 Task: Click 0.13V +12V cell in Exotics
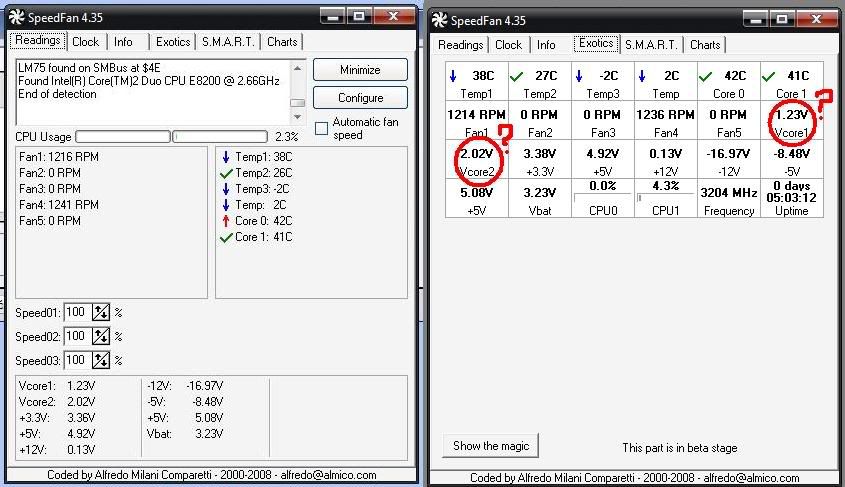(666, 159)
